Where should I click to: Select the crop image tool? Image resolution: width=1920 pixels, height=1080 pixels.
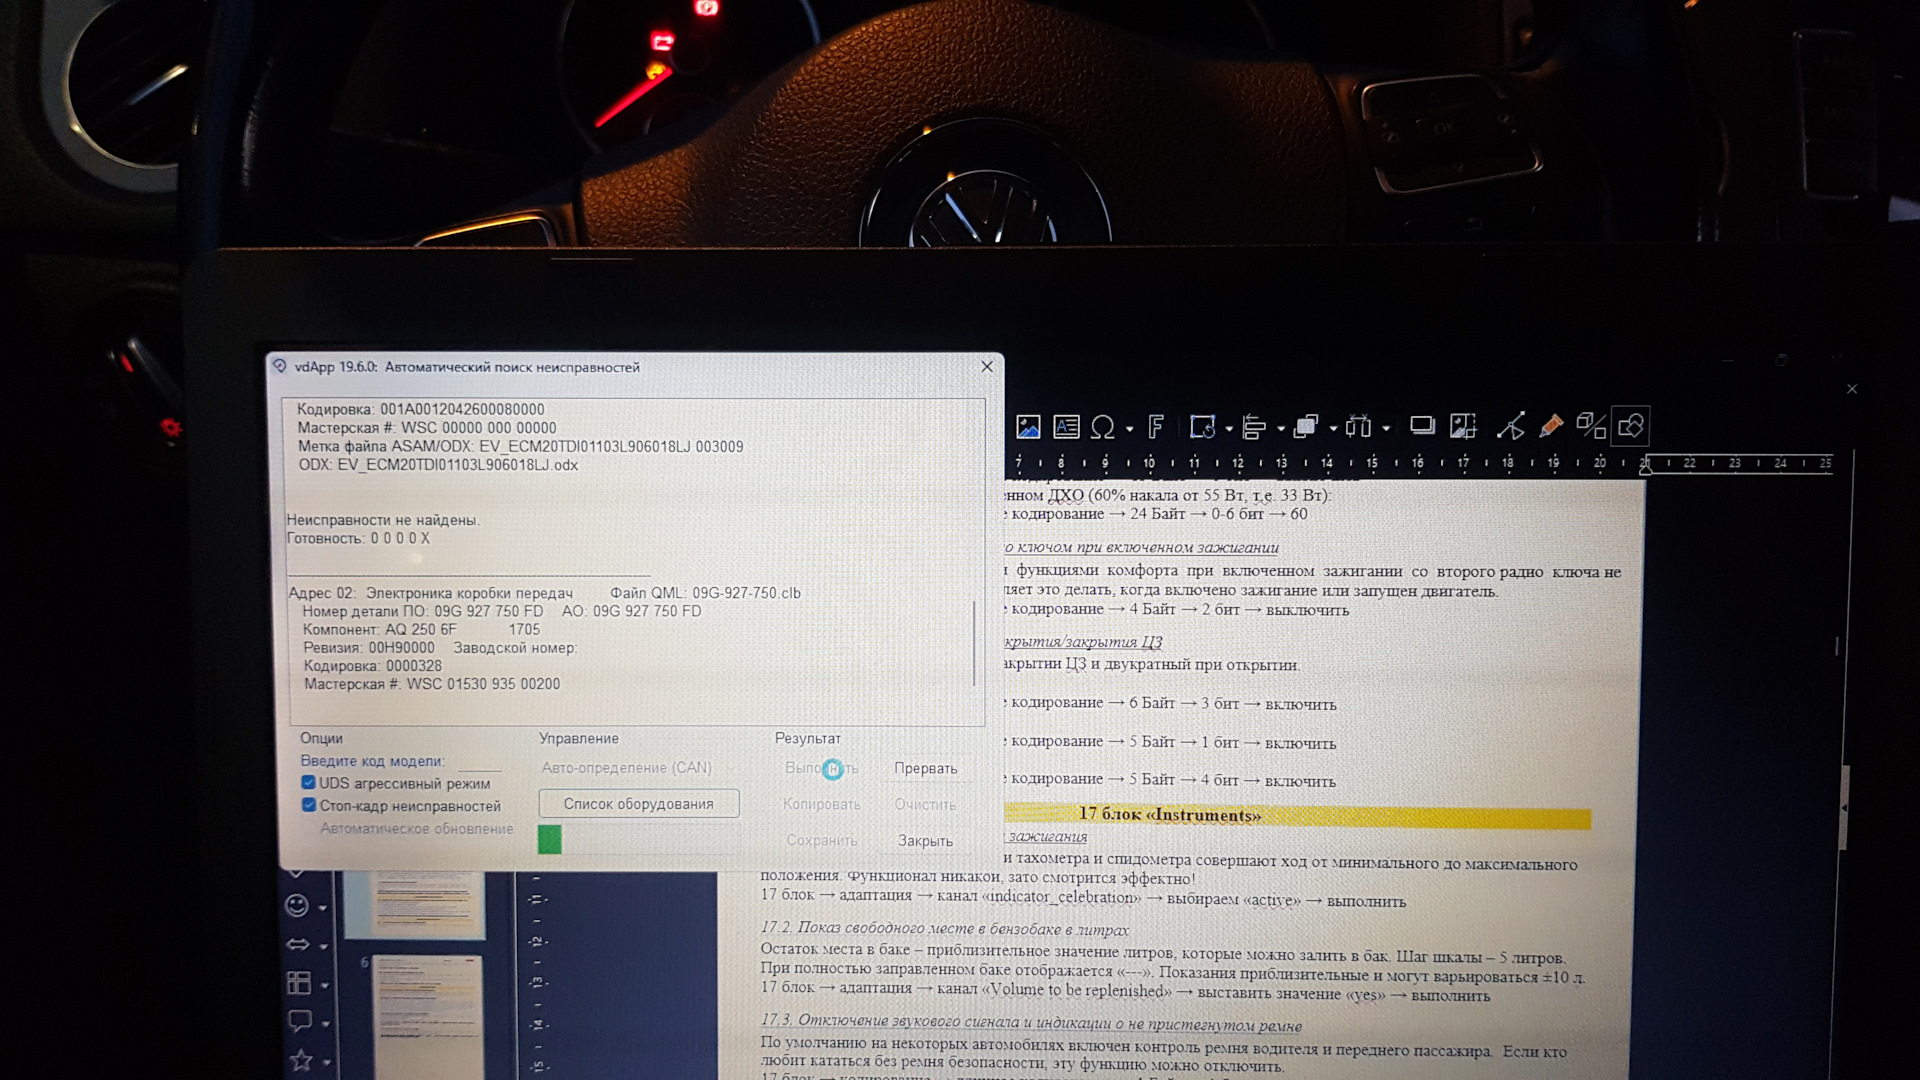click(x=1463, y=427)
